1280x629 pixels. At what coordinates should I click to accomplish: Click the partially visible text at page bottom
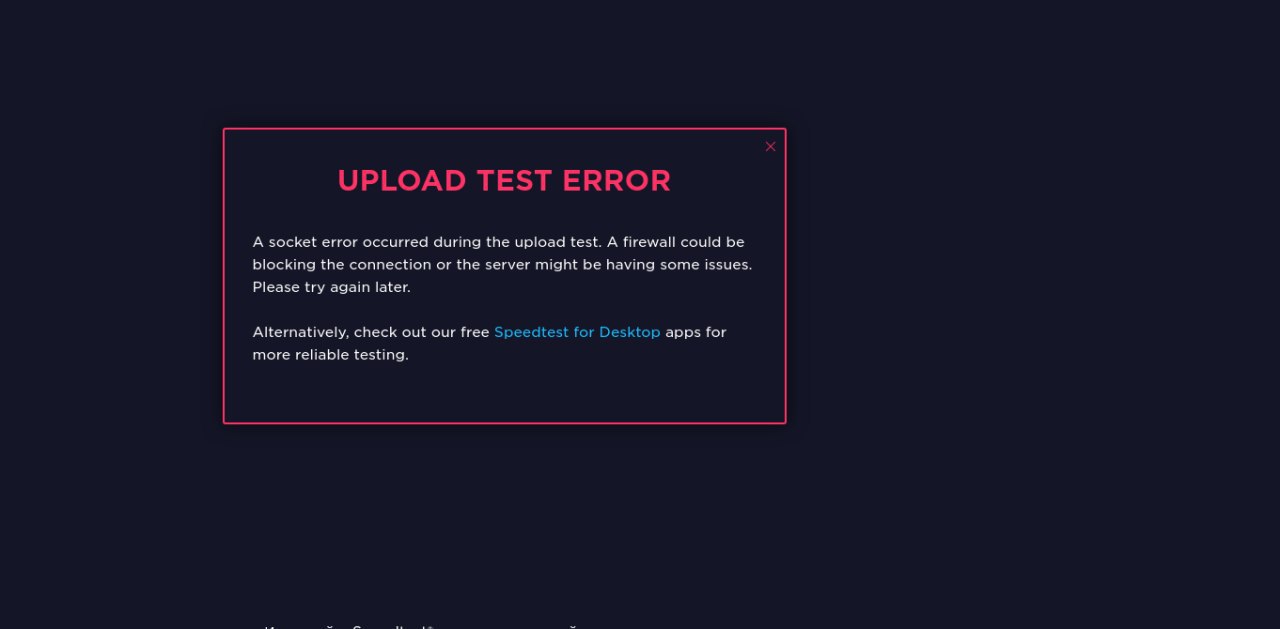pos(420,626)
